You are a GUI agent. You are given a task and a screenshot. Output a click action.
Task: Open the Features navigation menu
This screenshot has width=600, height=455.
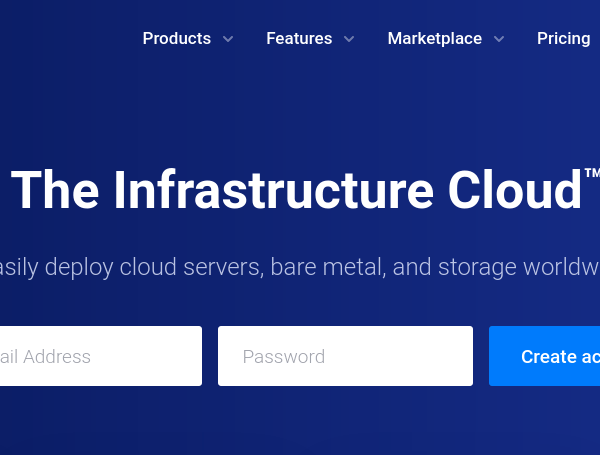(x=299, y=38)
